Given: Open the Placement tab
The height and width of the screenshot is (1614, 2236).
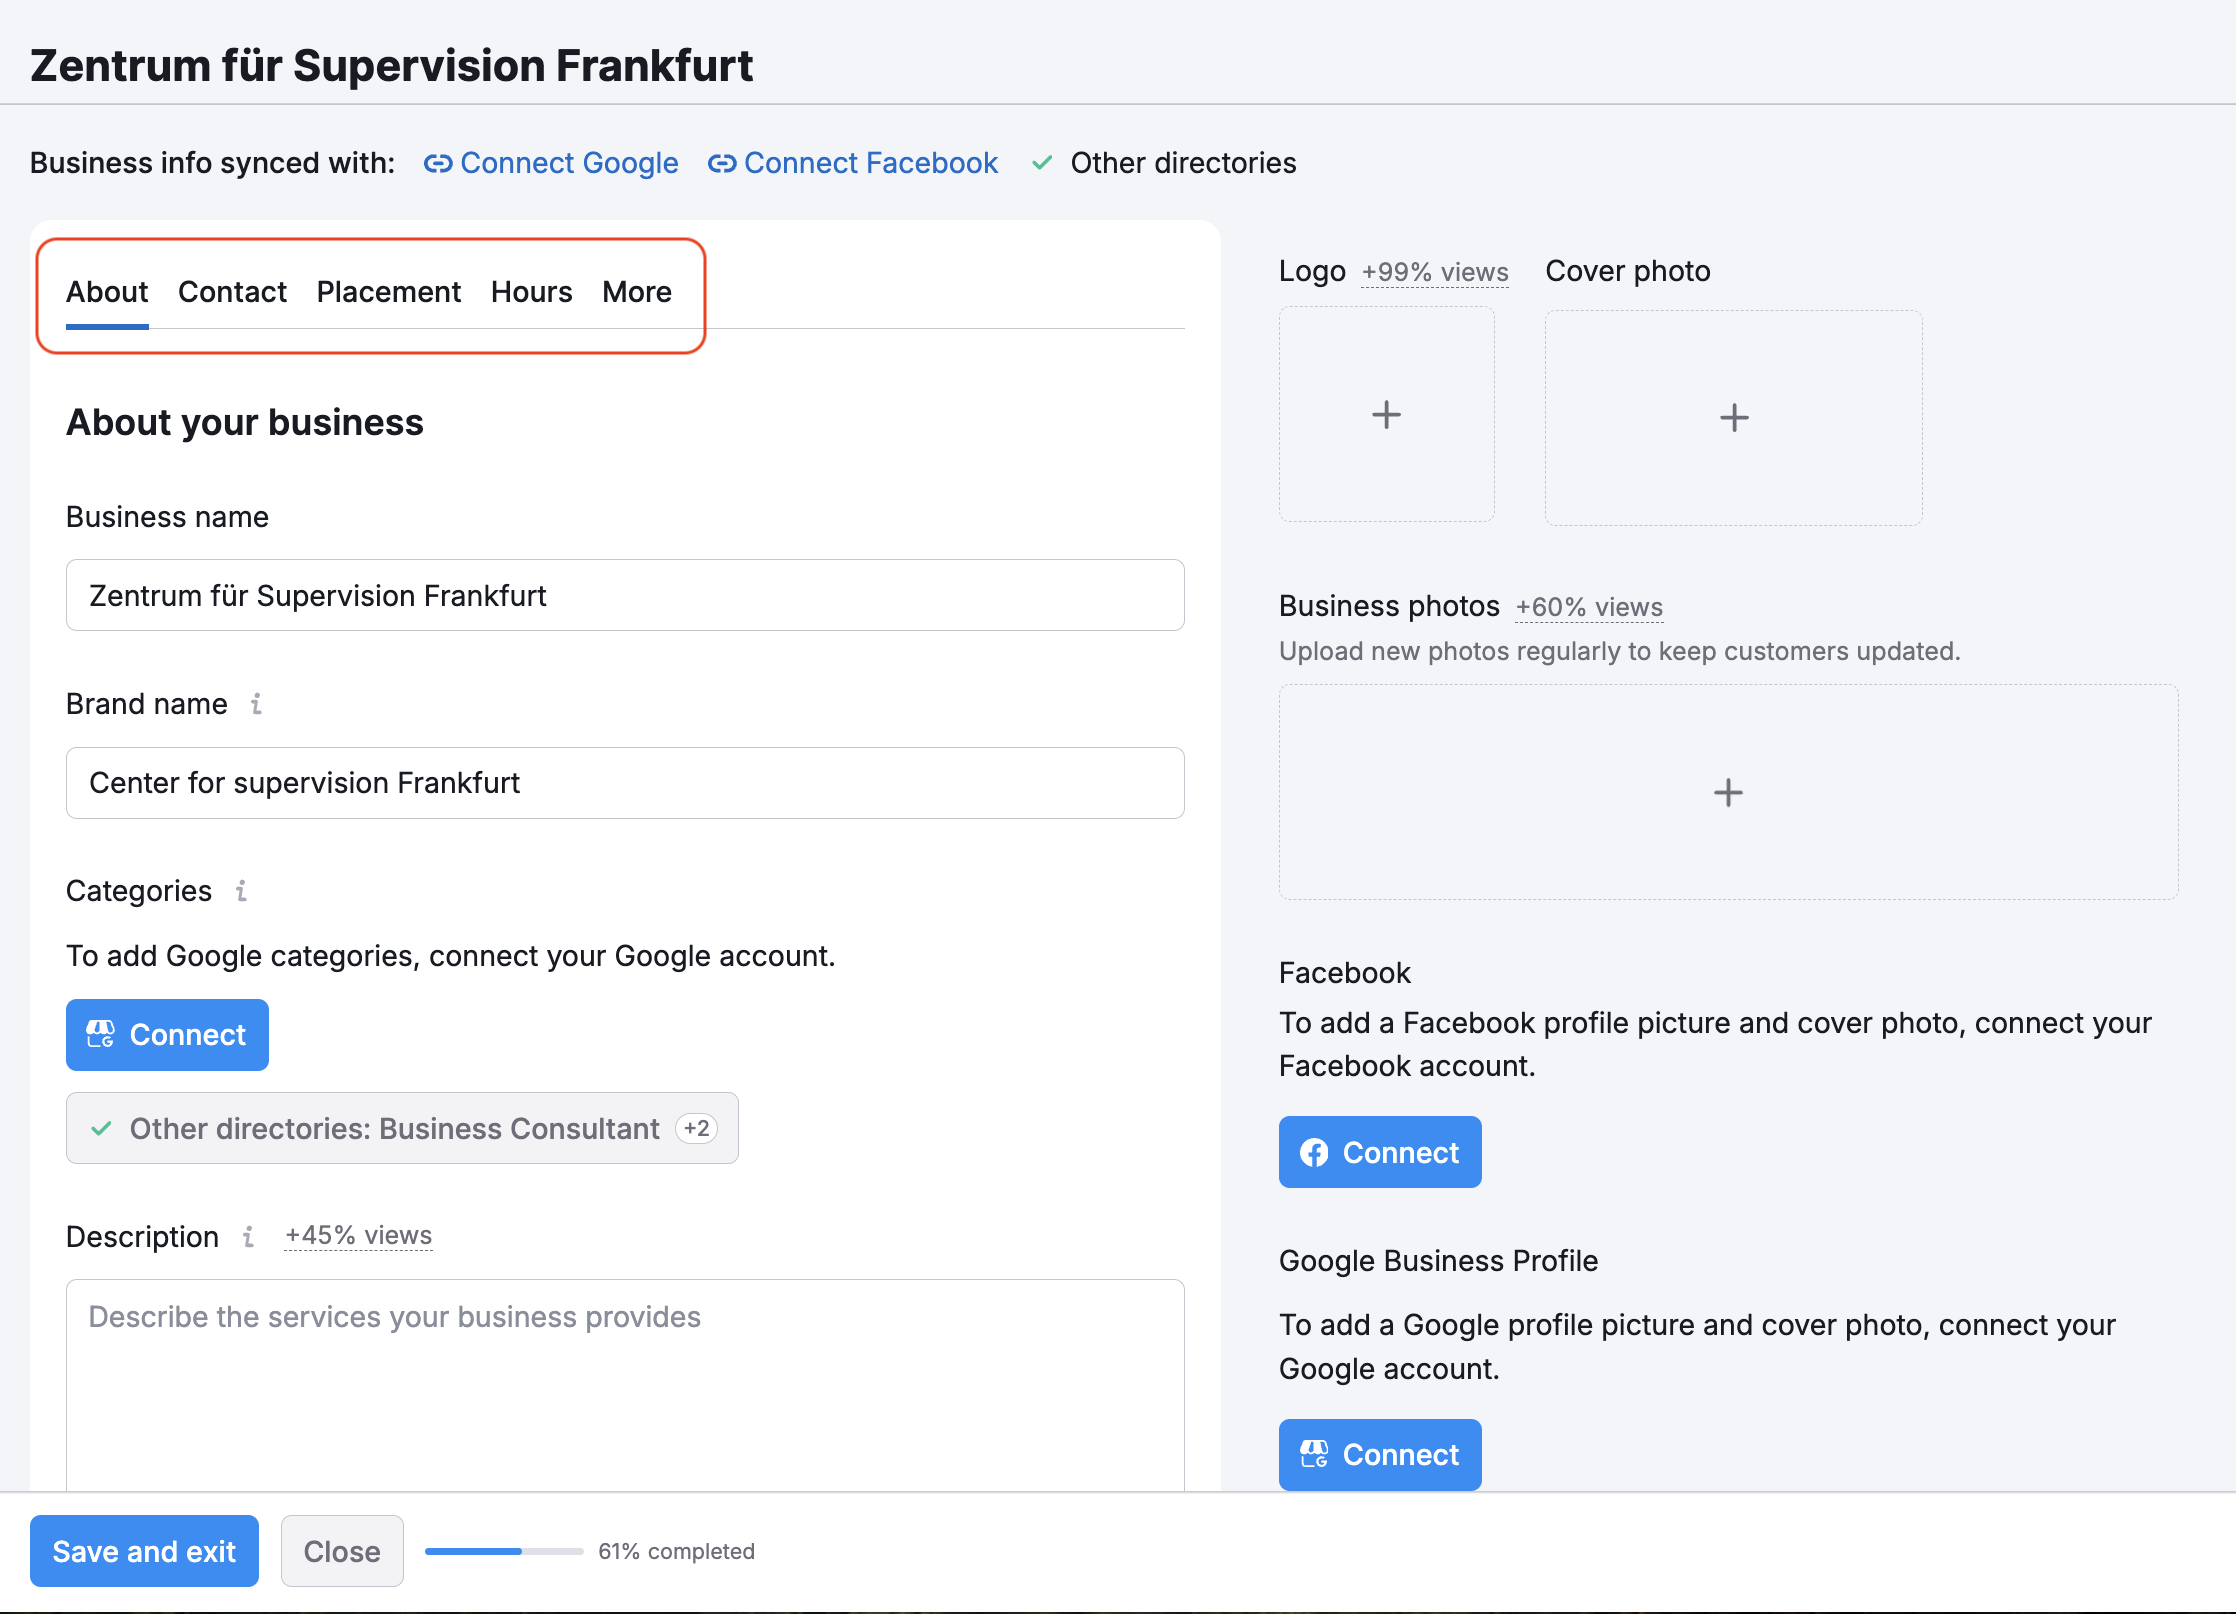Looking at the screenshot, I should point(388,292).
